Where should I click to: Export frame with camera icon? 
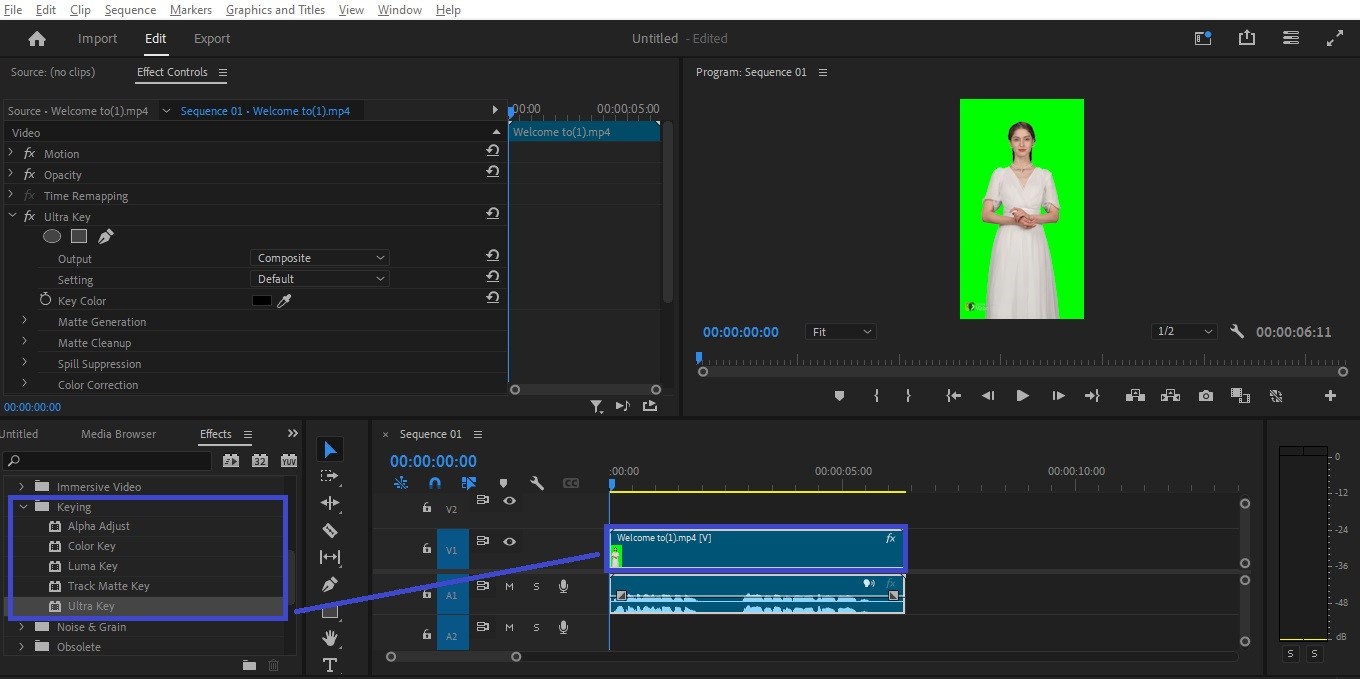(1206, 396)
